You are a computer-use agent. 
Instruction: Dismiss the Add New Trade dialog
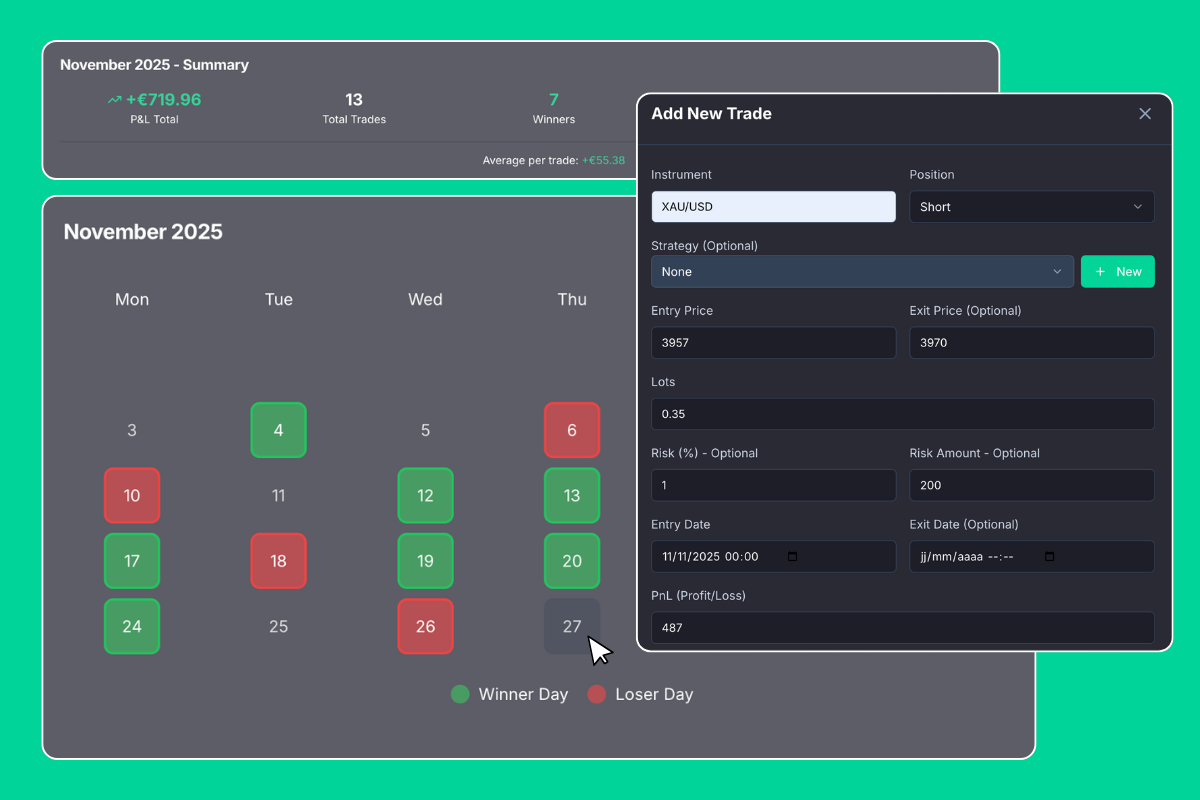click(x=1144, y=113)
